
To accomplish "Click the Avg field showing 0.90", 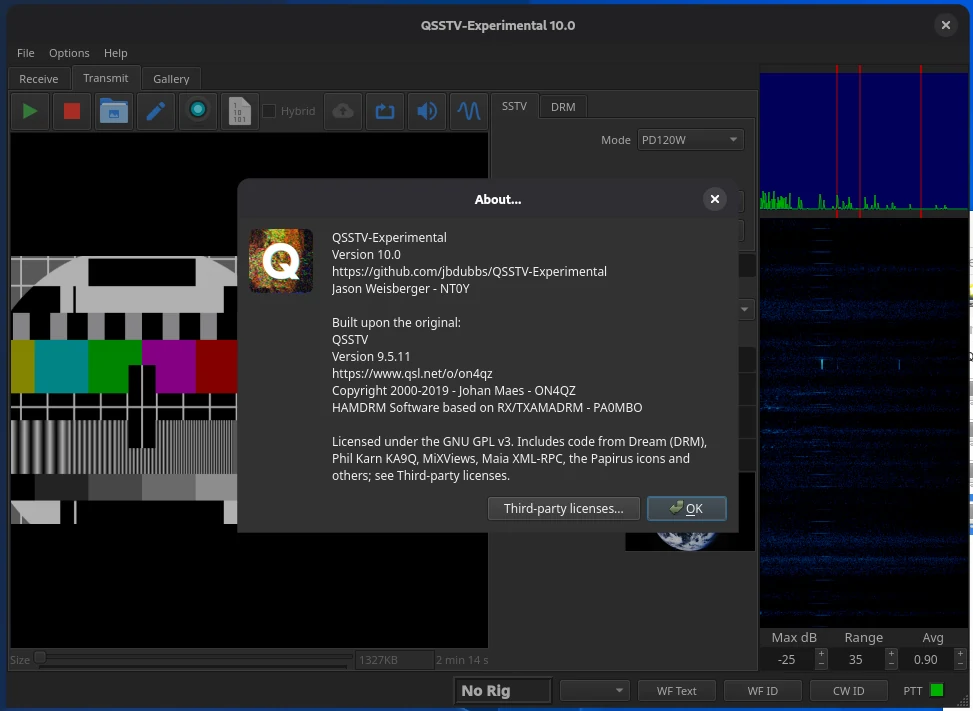I will [926, 660].
